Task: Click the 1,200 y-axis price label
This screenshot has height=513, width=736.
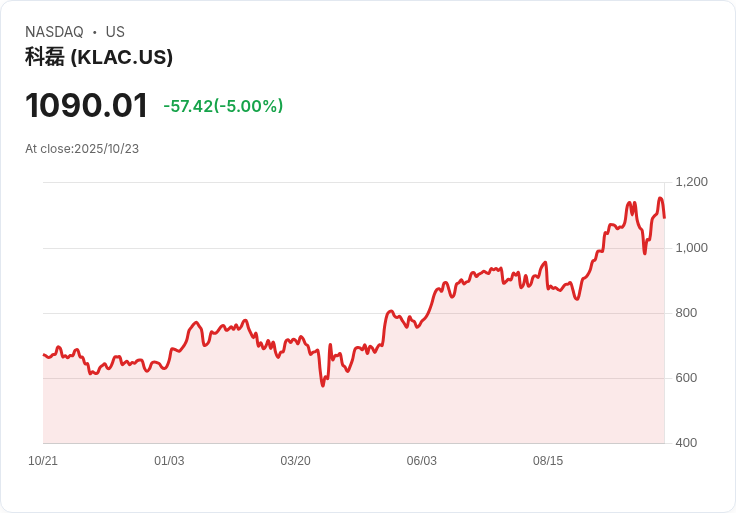Action: (691, 182)
